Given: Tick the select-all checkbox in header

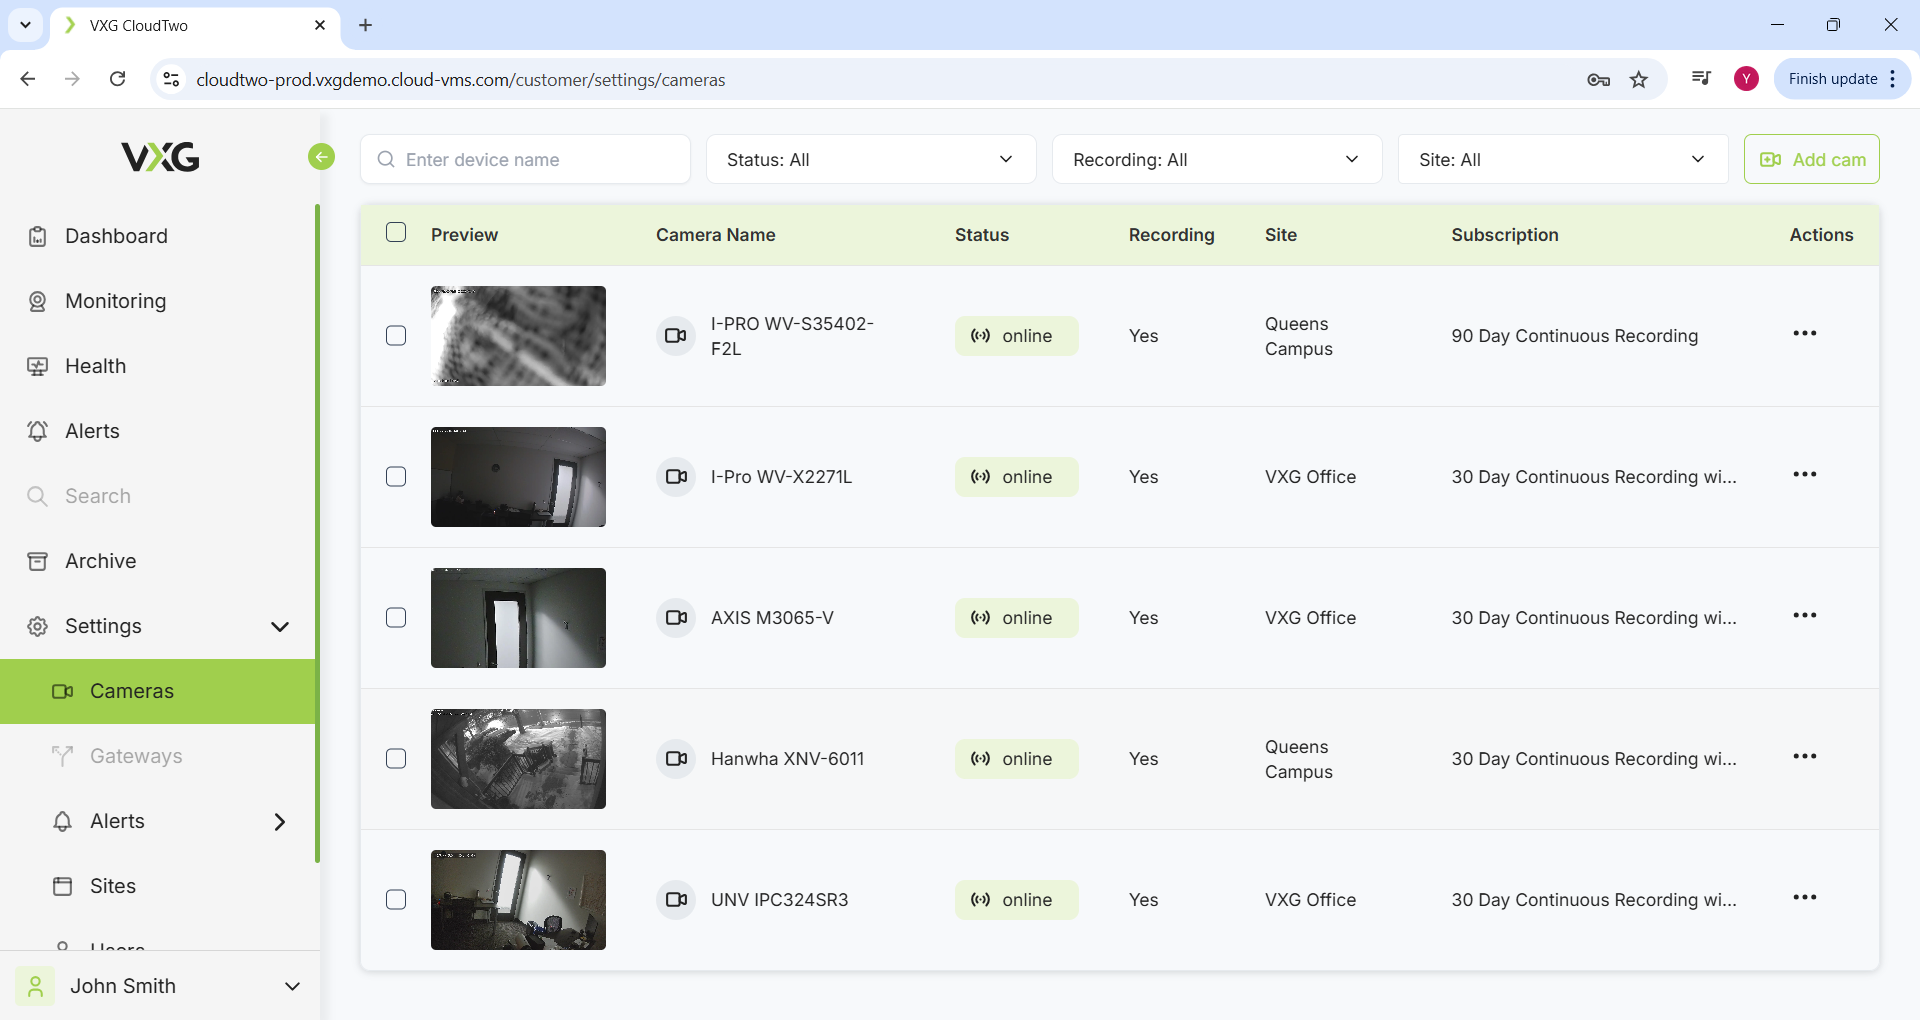Looking at the screenshot, I should (x=396, y=233).
